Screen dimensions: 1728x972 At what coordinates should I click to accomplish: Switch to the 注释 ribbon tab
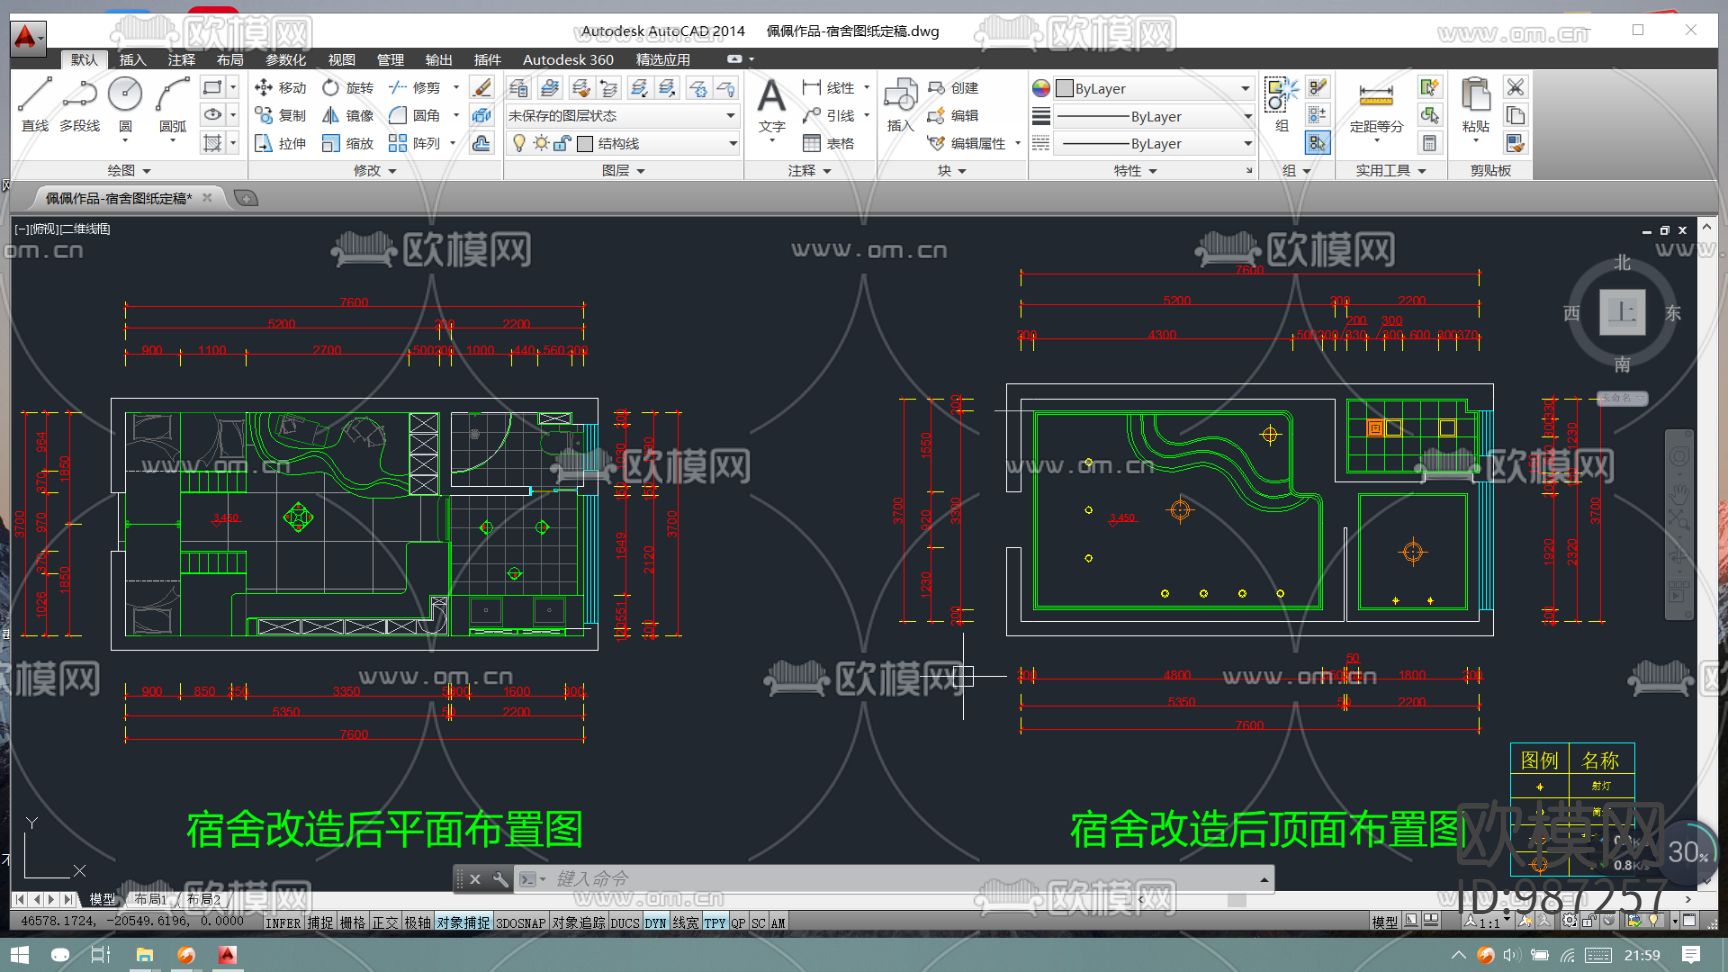[x=181, y=60]
